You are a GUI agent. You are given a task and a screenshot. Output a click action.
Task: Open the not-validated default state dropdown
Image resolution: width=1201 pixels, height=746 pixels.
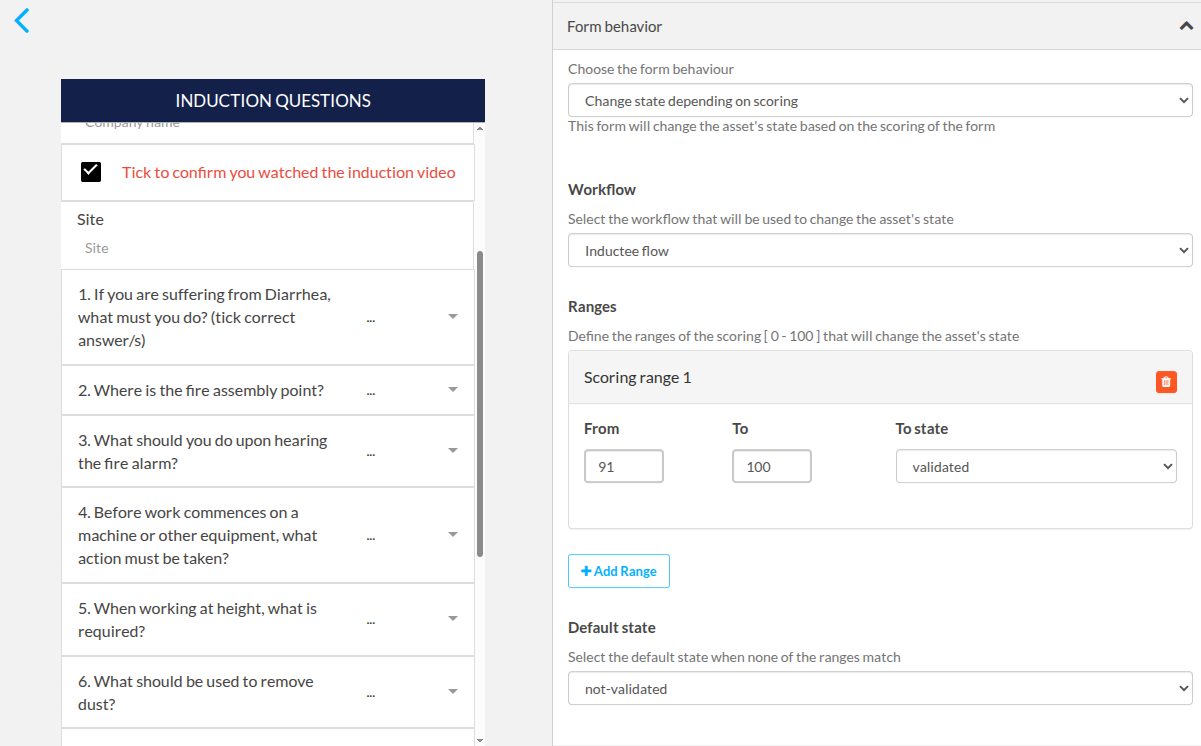[880, 689]
